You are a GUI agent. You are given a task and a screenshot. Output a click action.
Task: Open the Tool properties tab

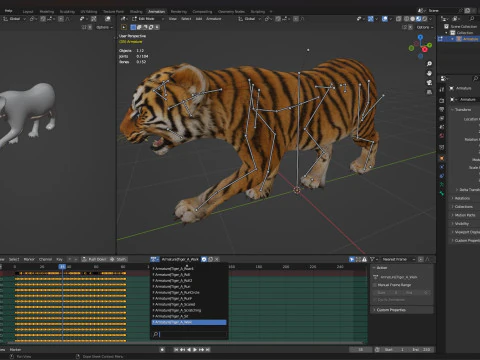pos(442,89)
